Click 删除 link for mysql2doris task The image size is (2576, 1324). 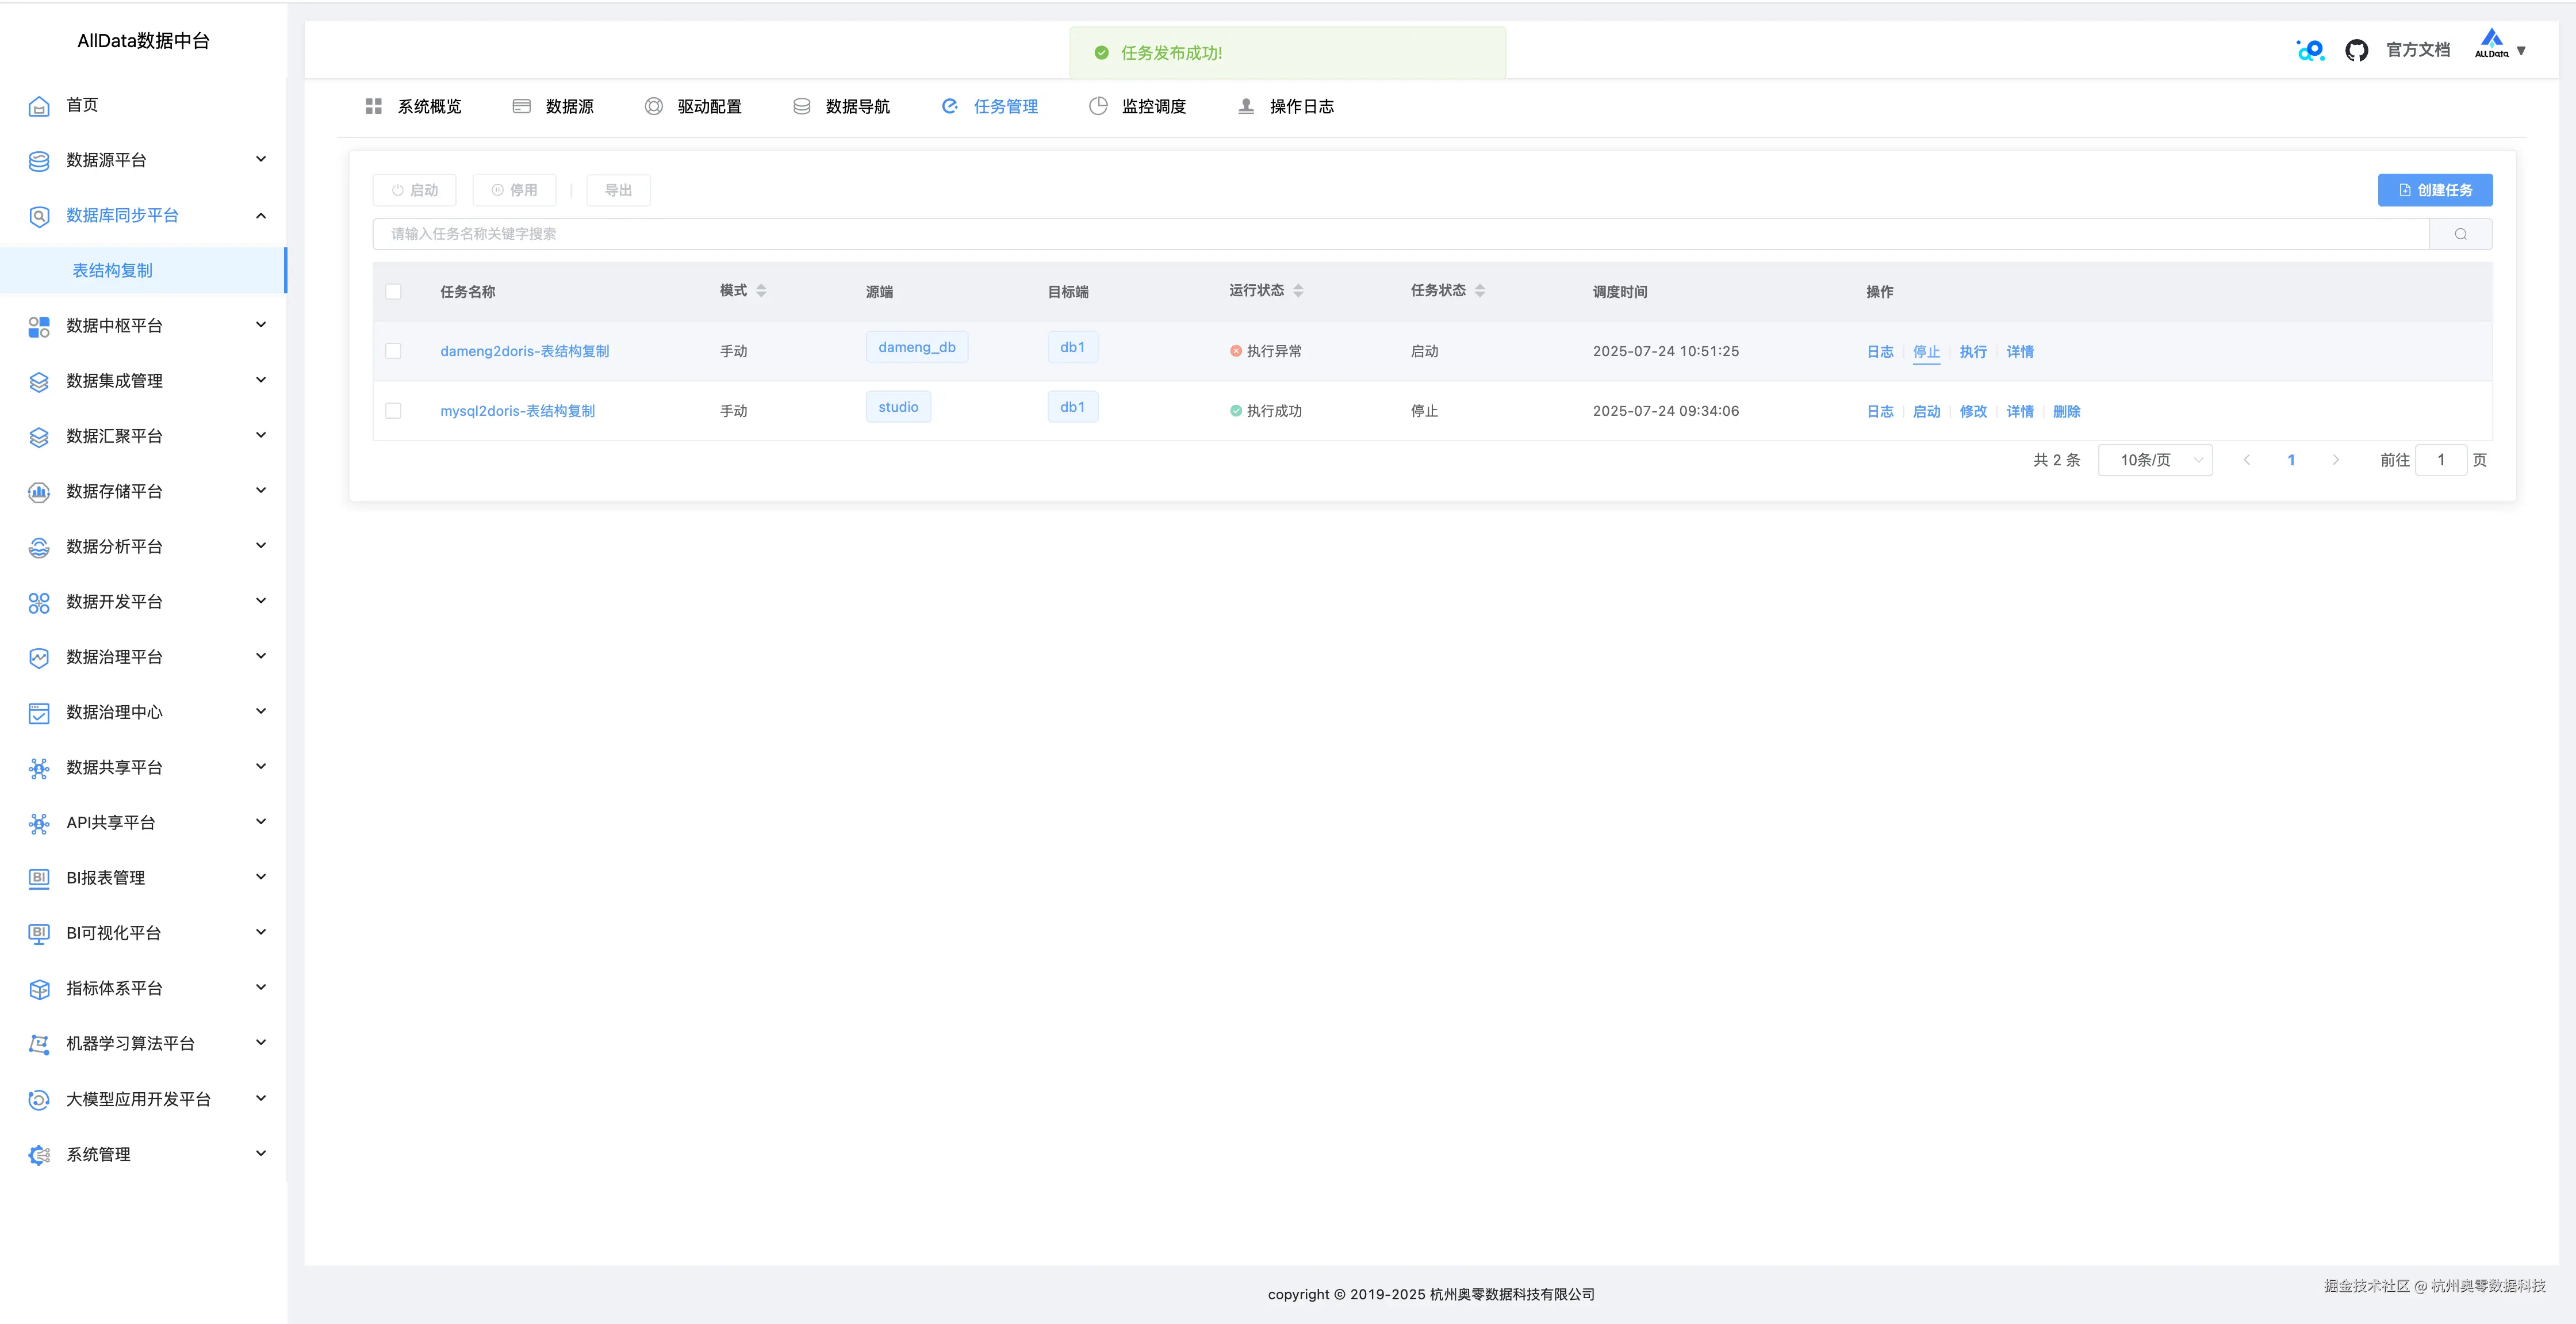point(2066,411)
